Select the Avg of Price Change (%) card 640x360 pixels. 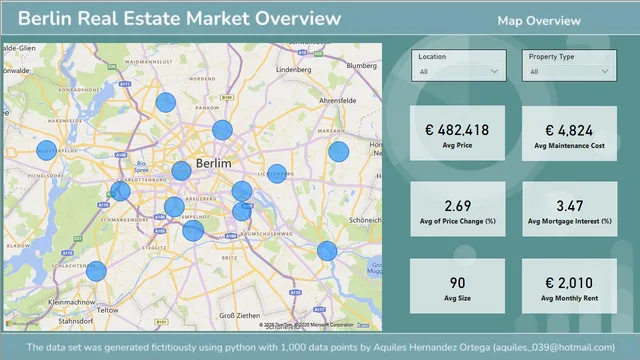click(x=458, y=209)
